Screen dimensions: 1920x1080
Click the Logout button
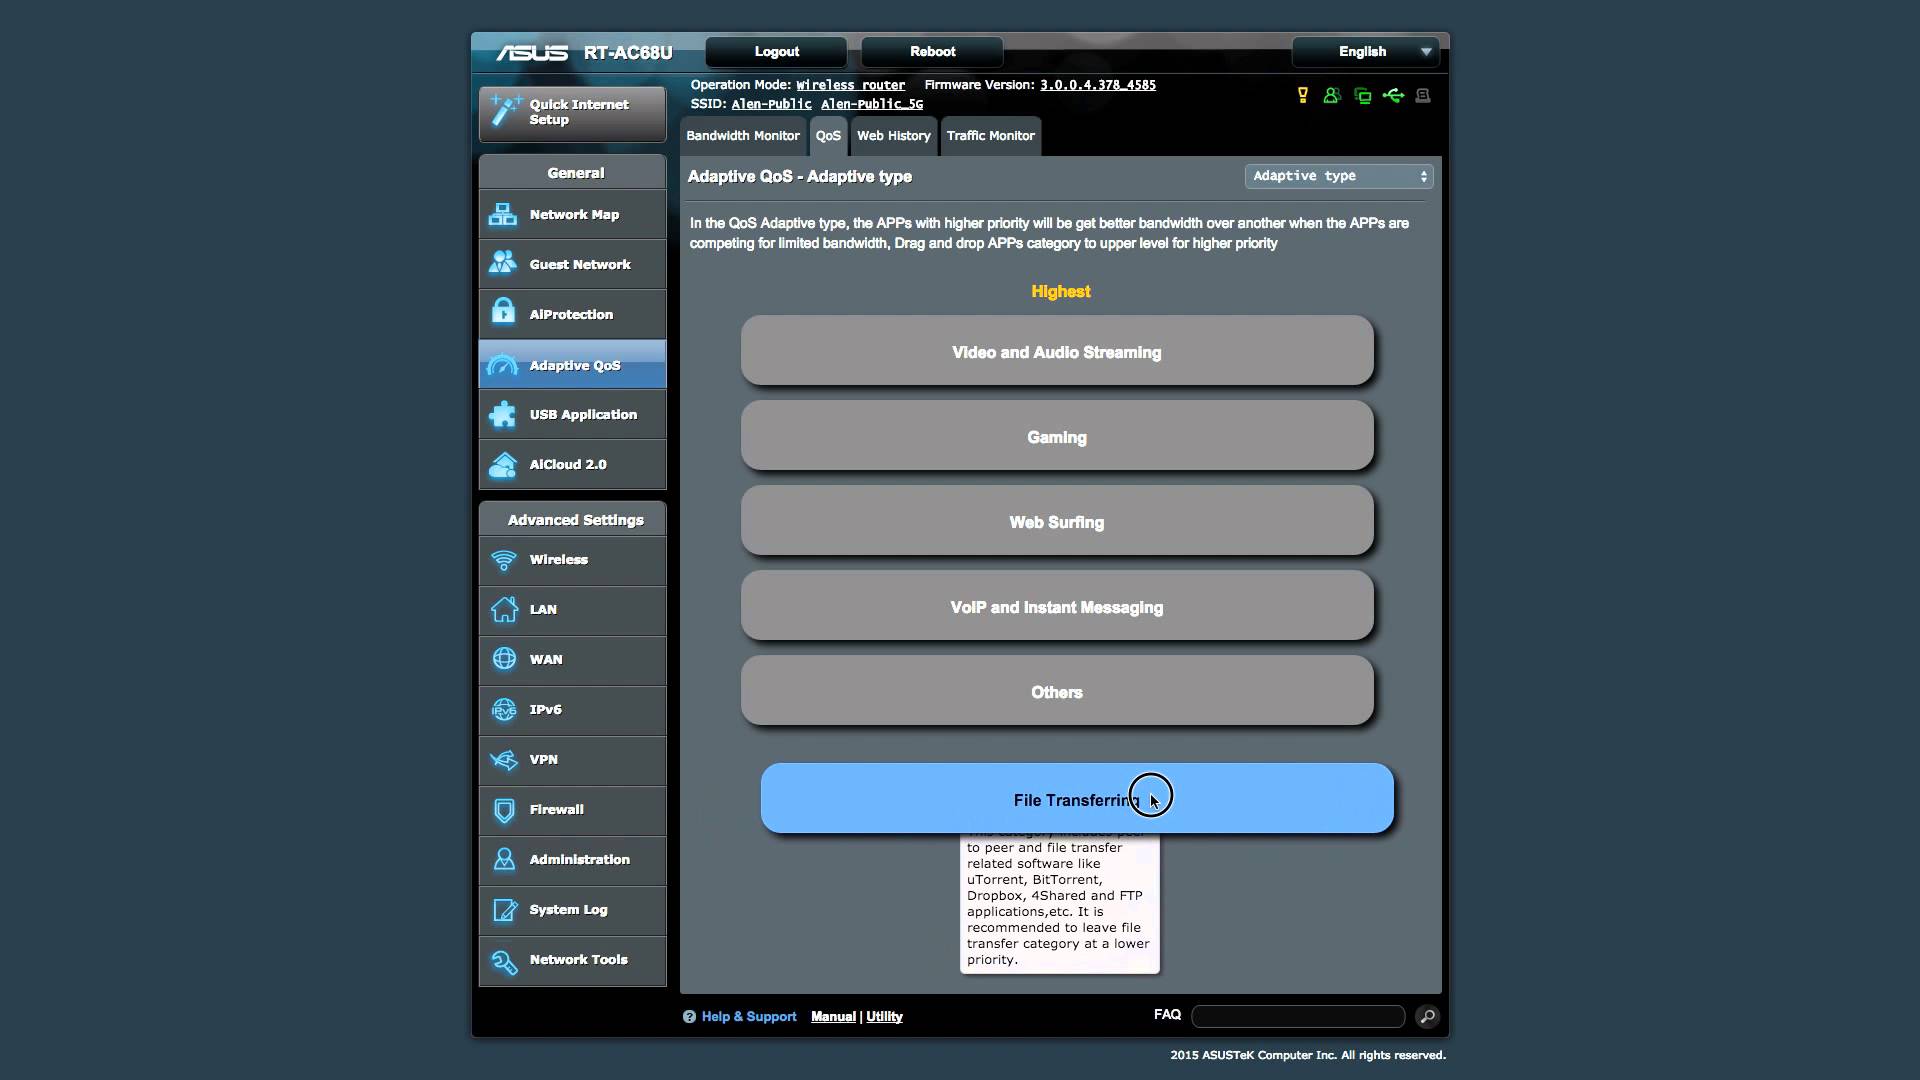point(777,50)
